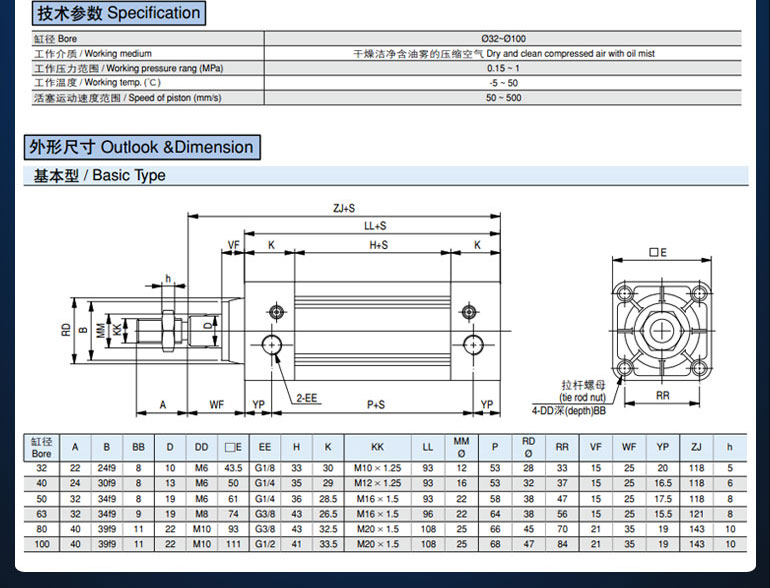Viewport: 770px width, 588px height.
Task: Select the LL+S dimension label
Action: tap(374, 227)
